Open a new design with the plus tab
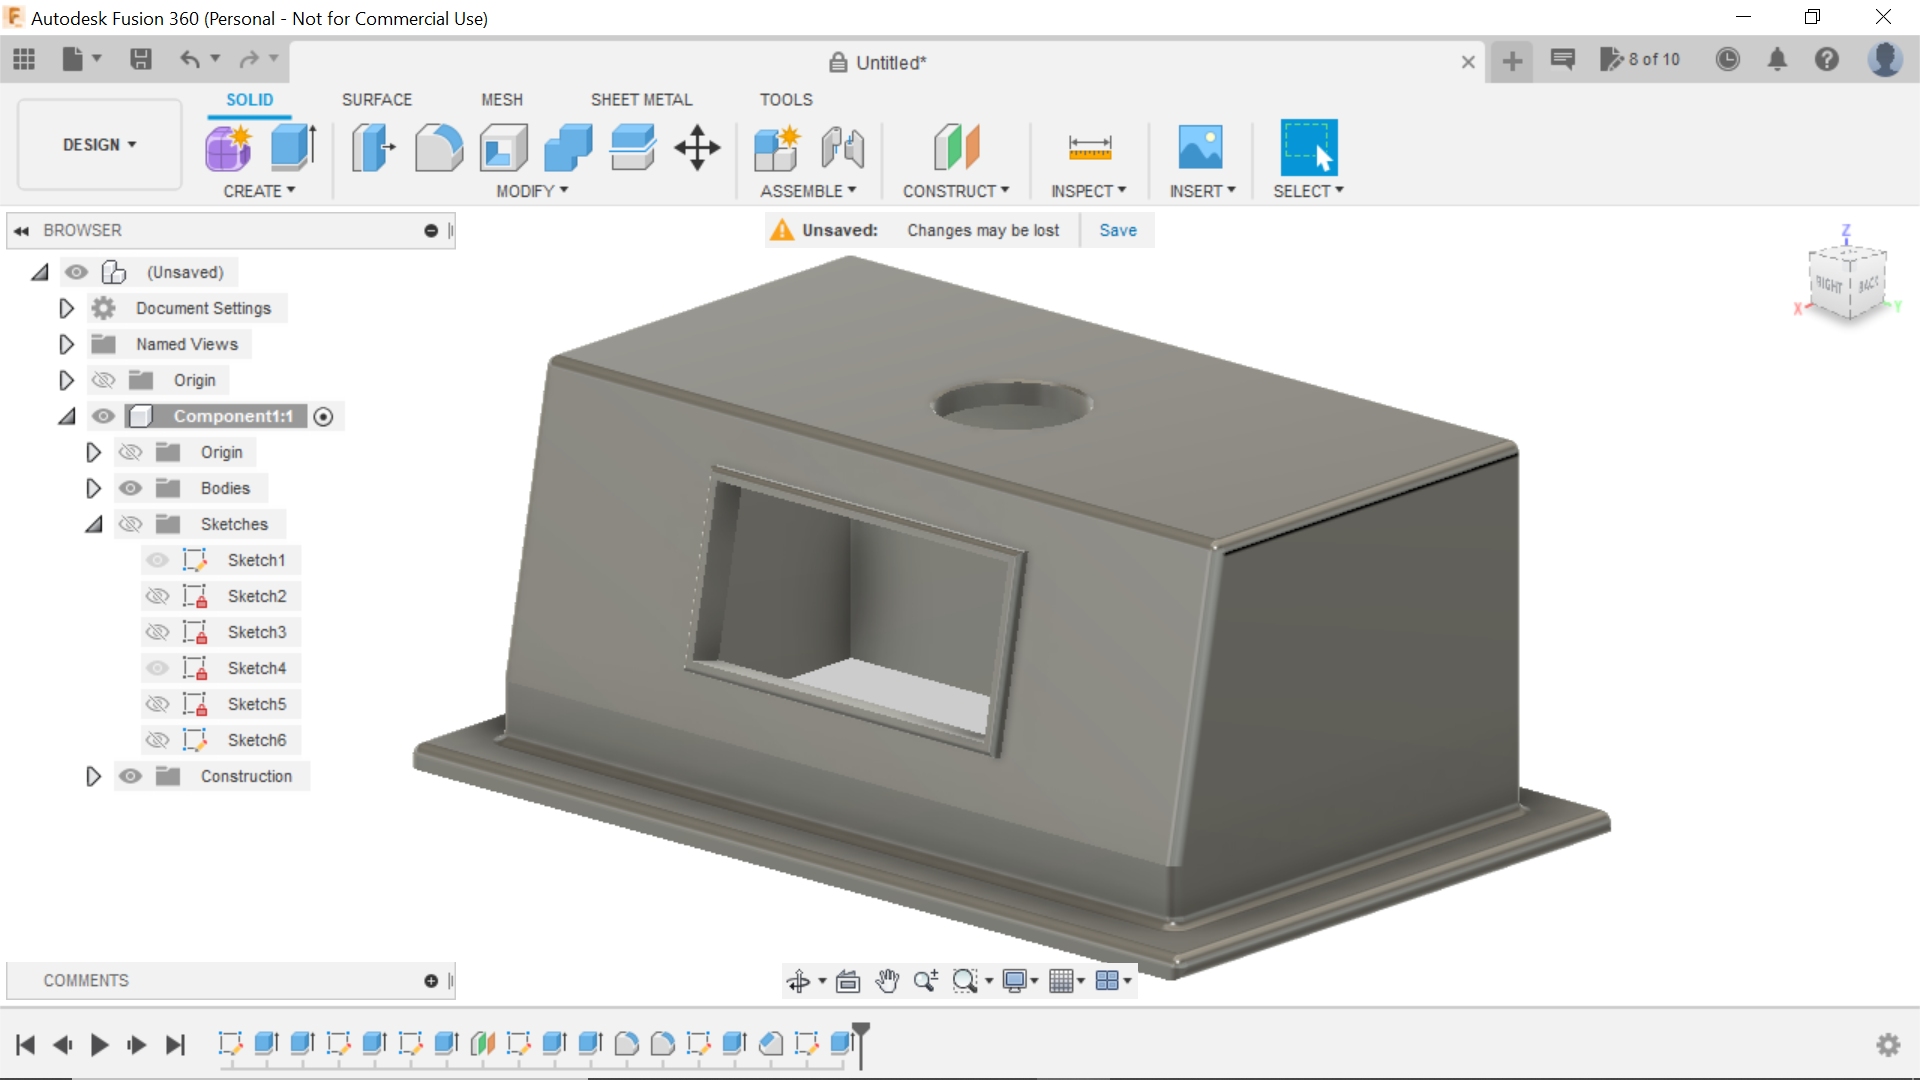 pos(1511,61)
